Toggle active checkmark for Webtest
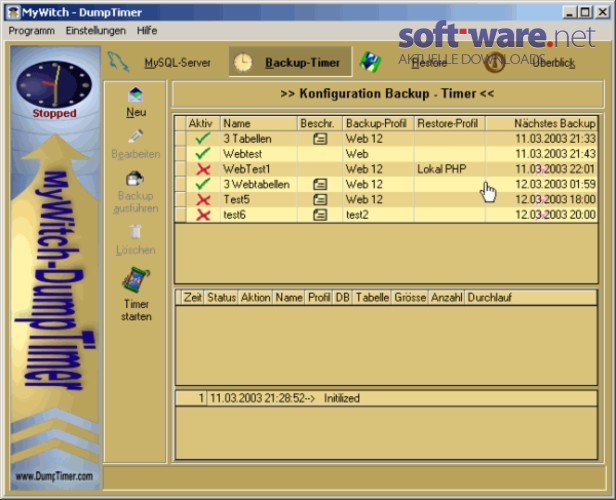This screenshot has width=616, height=500. (203, 154)
